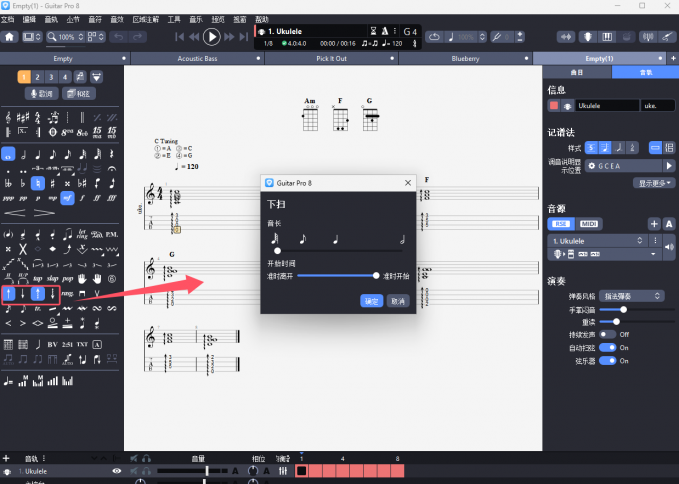This screenshot has width=679, height=484.
Task: Click the 确定 button in dialog
Action: coord(371,300)
